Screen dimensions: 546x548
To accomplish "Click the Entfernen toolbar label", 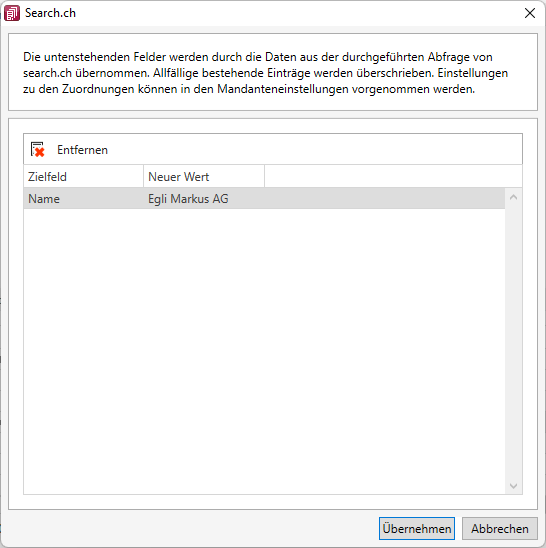I will click(x=82, y=150).
